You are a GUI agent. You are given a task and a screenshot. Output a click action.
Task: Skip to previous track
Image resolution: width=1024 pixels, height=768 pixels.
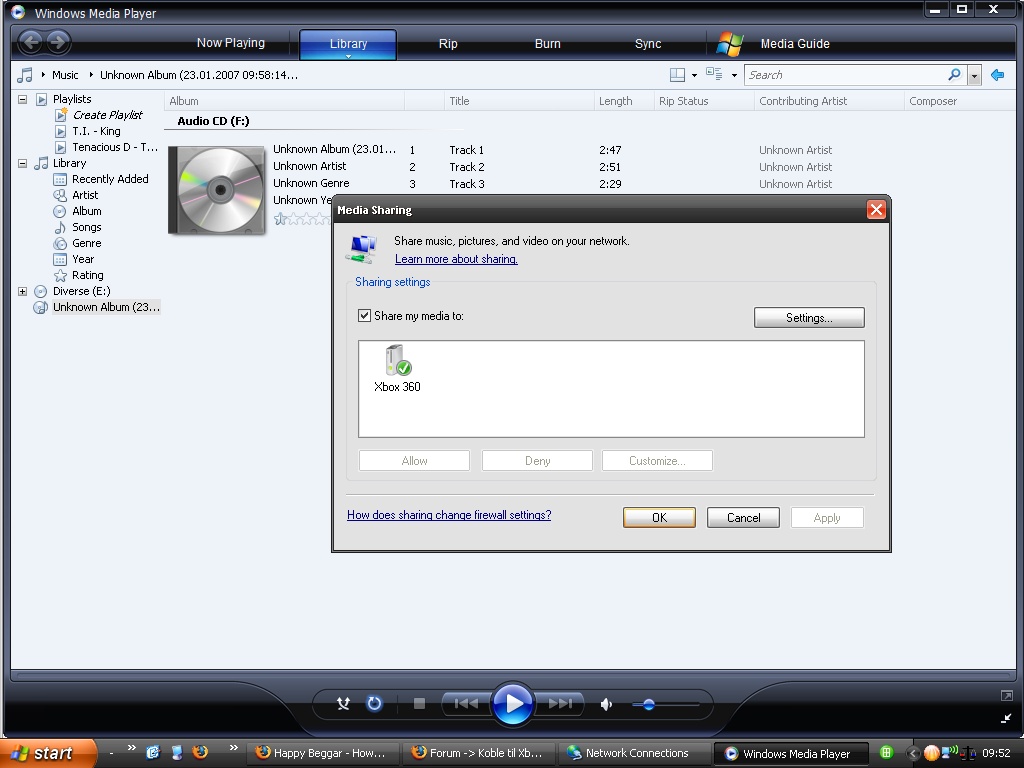tap(466, 703)
